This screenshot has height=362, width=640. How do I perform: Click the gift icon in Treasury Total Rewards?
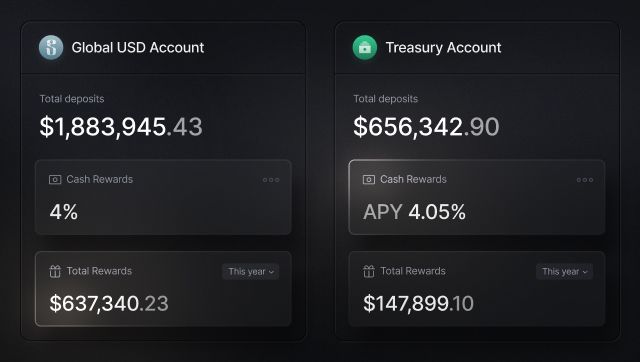pos(369,271)
